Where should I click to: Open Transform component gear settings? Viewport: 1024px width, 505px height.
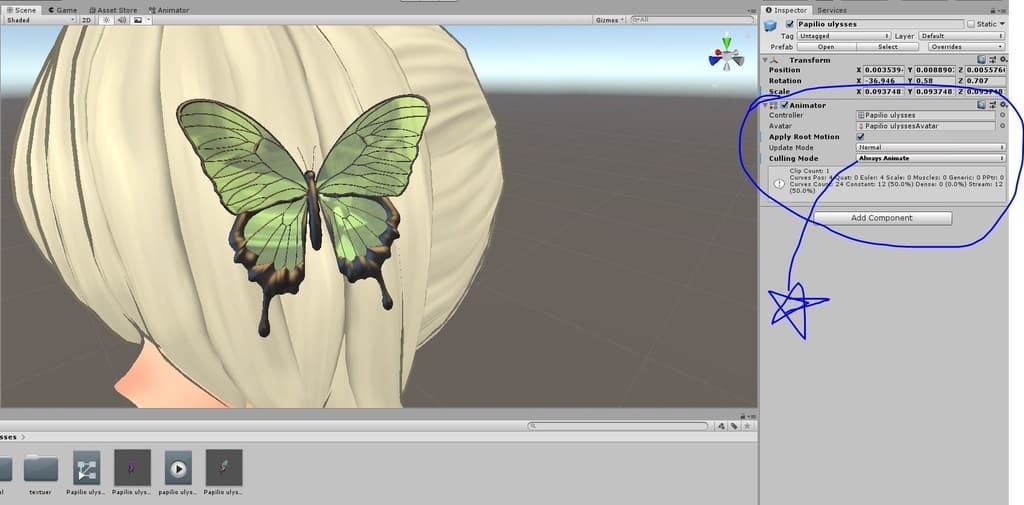pos(1004,60)
